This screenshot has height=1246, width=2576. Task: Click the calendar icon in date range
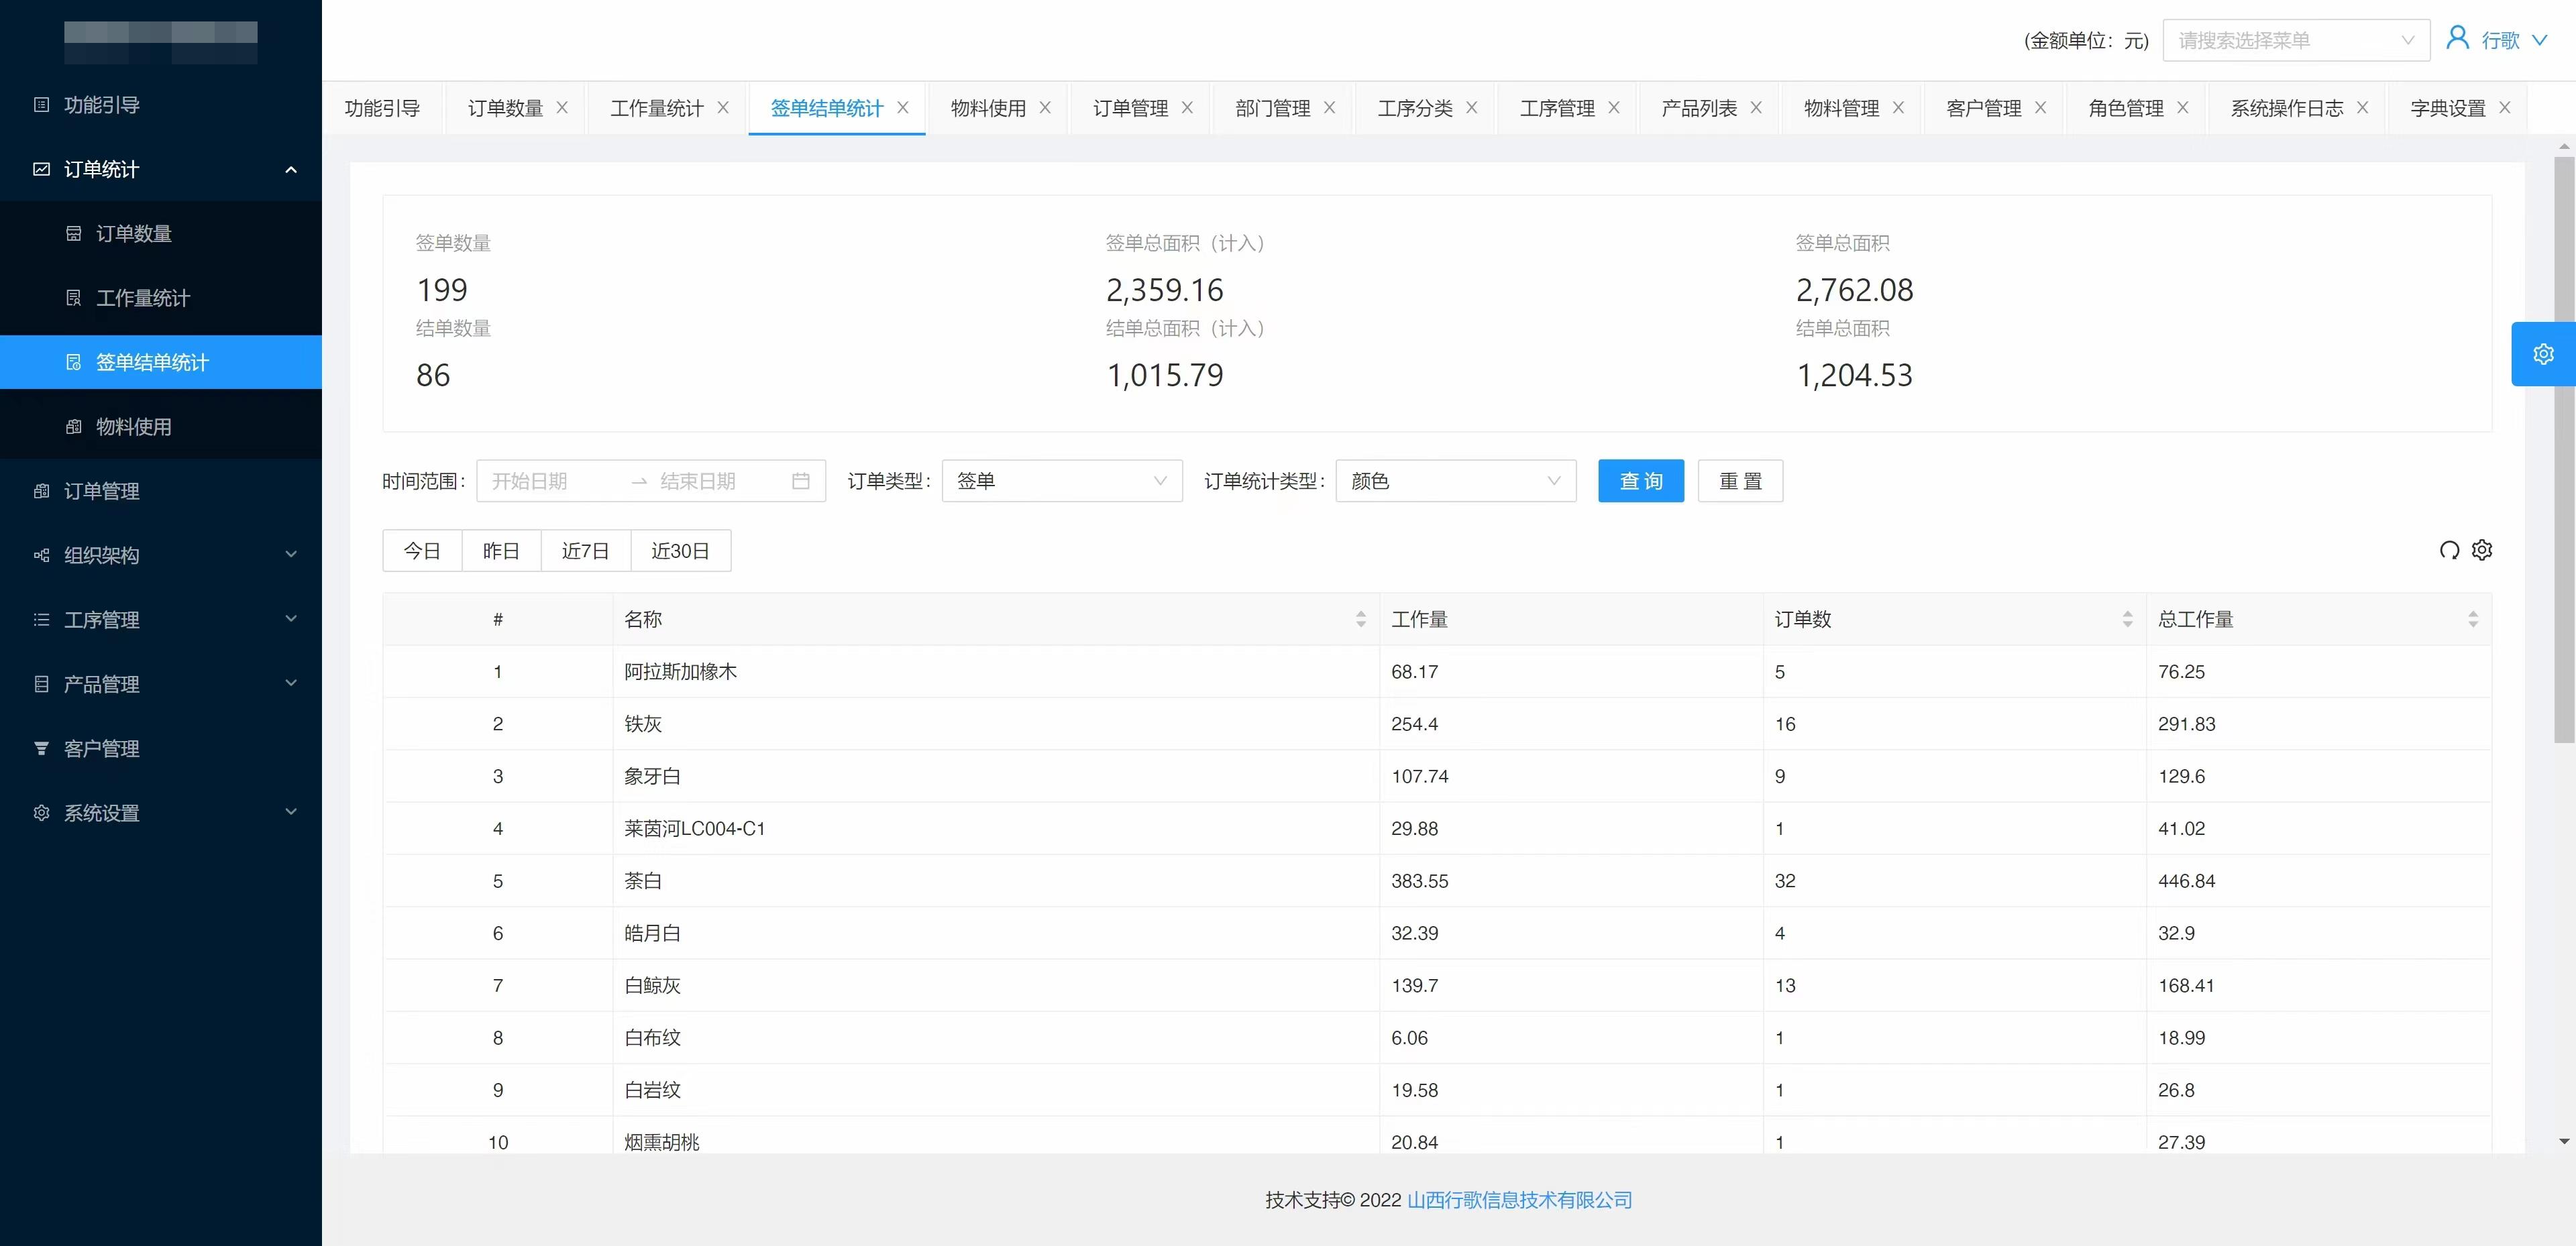801,481
